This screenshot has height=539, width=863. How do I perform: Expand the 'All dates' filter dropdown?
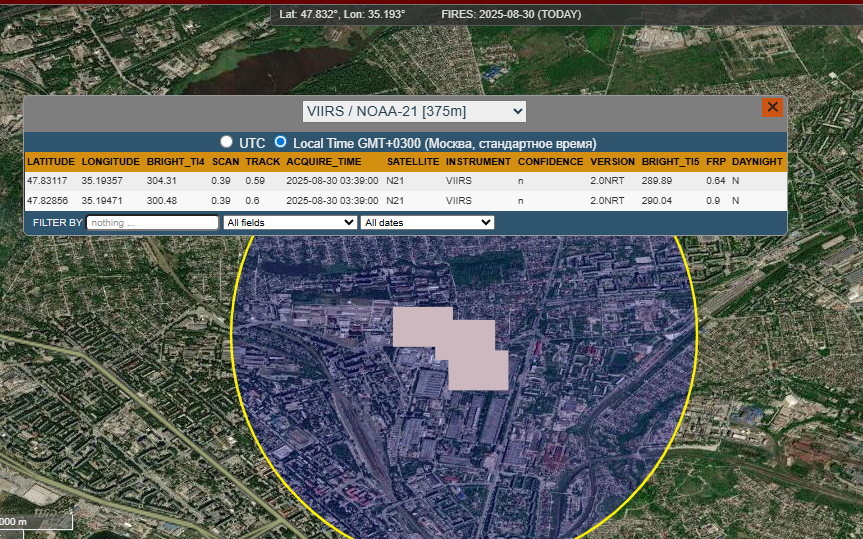(x=427, y=222)
